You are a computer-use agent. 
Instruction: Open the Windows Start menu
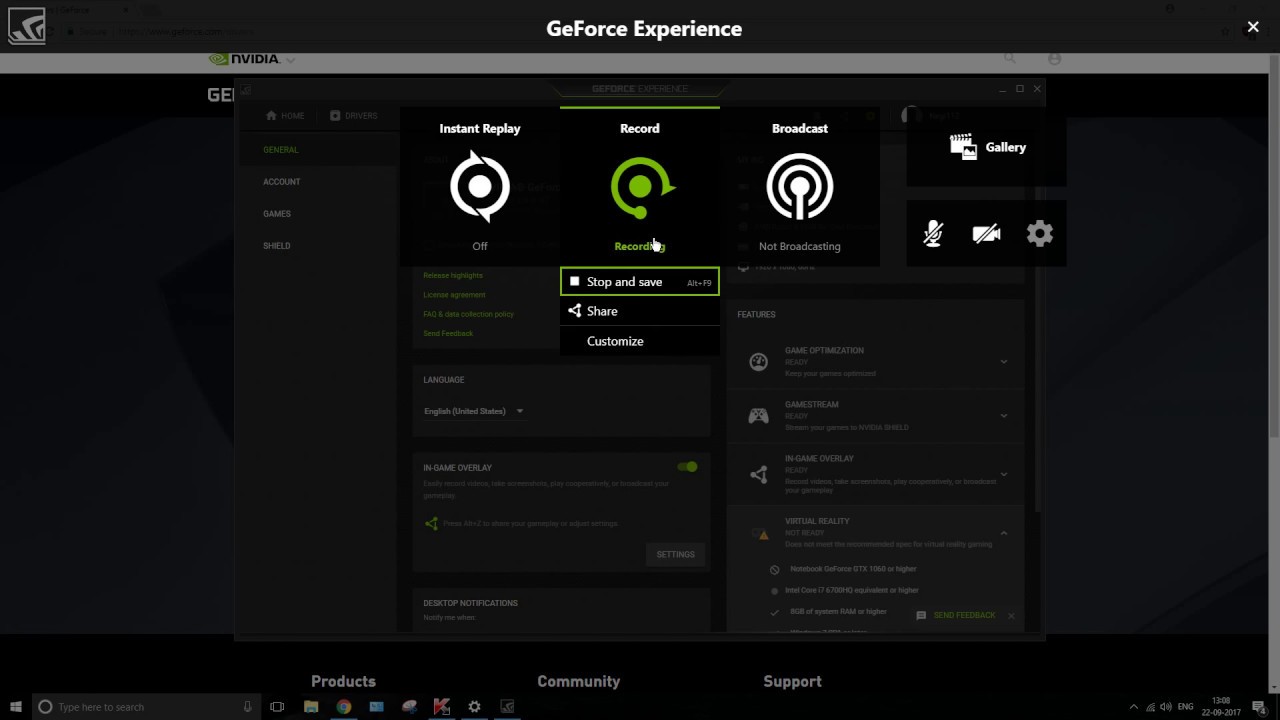pos(15,707)
